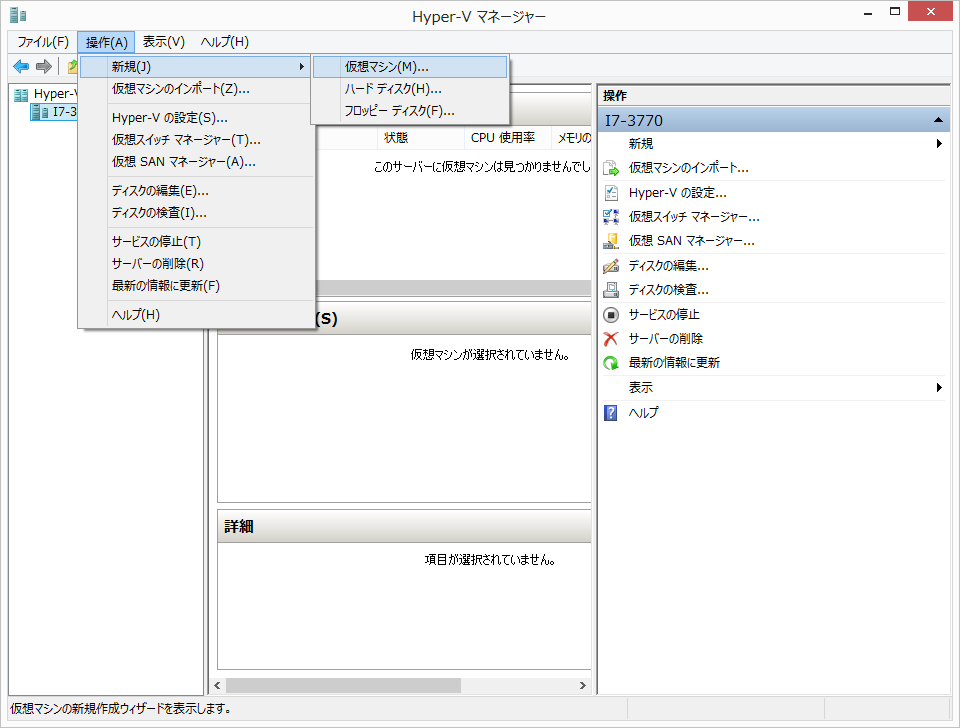Select 仮想マシンのインポート(Z)... menu entry
960x728 pixels.
pyautogui.click(x=195, y=89)
